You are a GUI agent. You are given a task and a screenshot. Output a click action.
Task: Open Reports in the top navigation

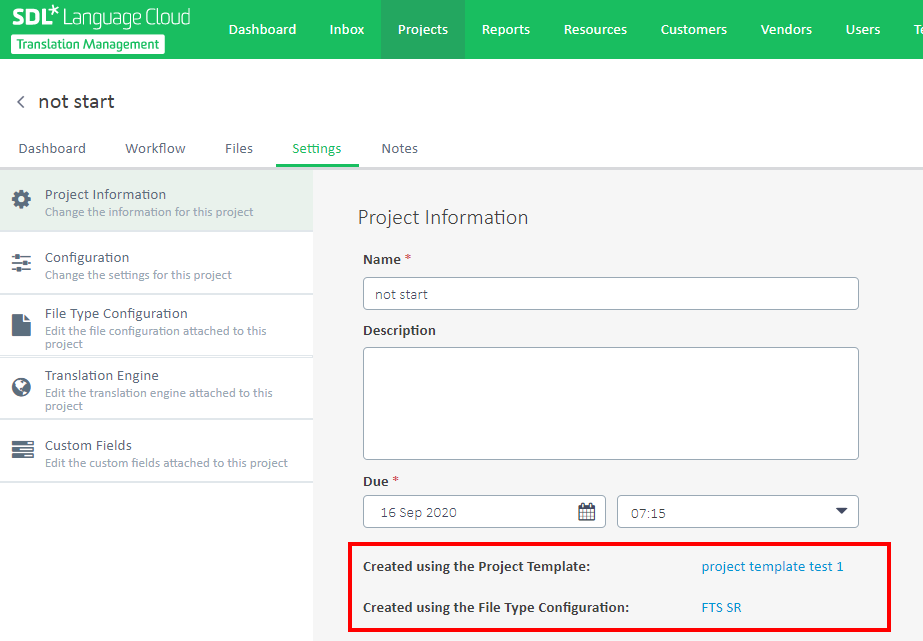[506, 29]
